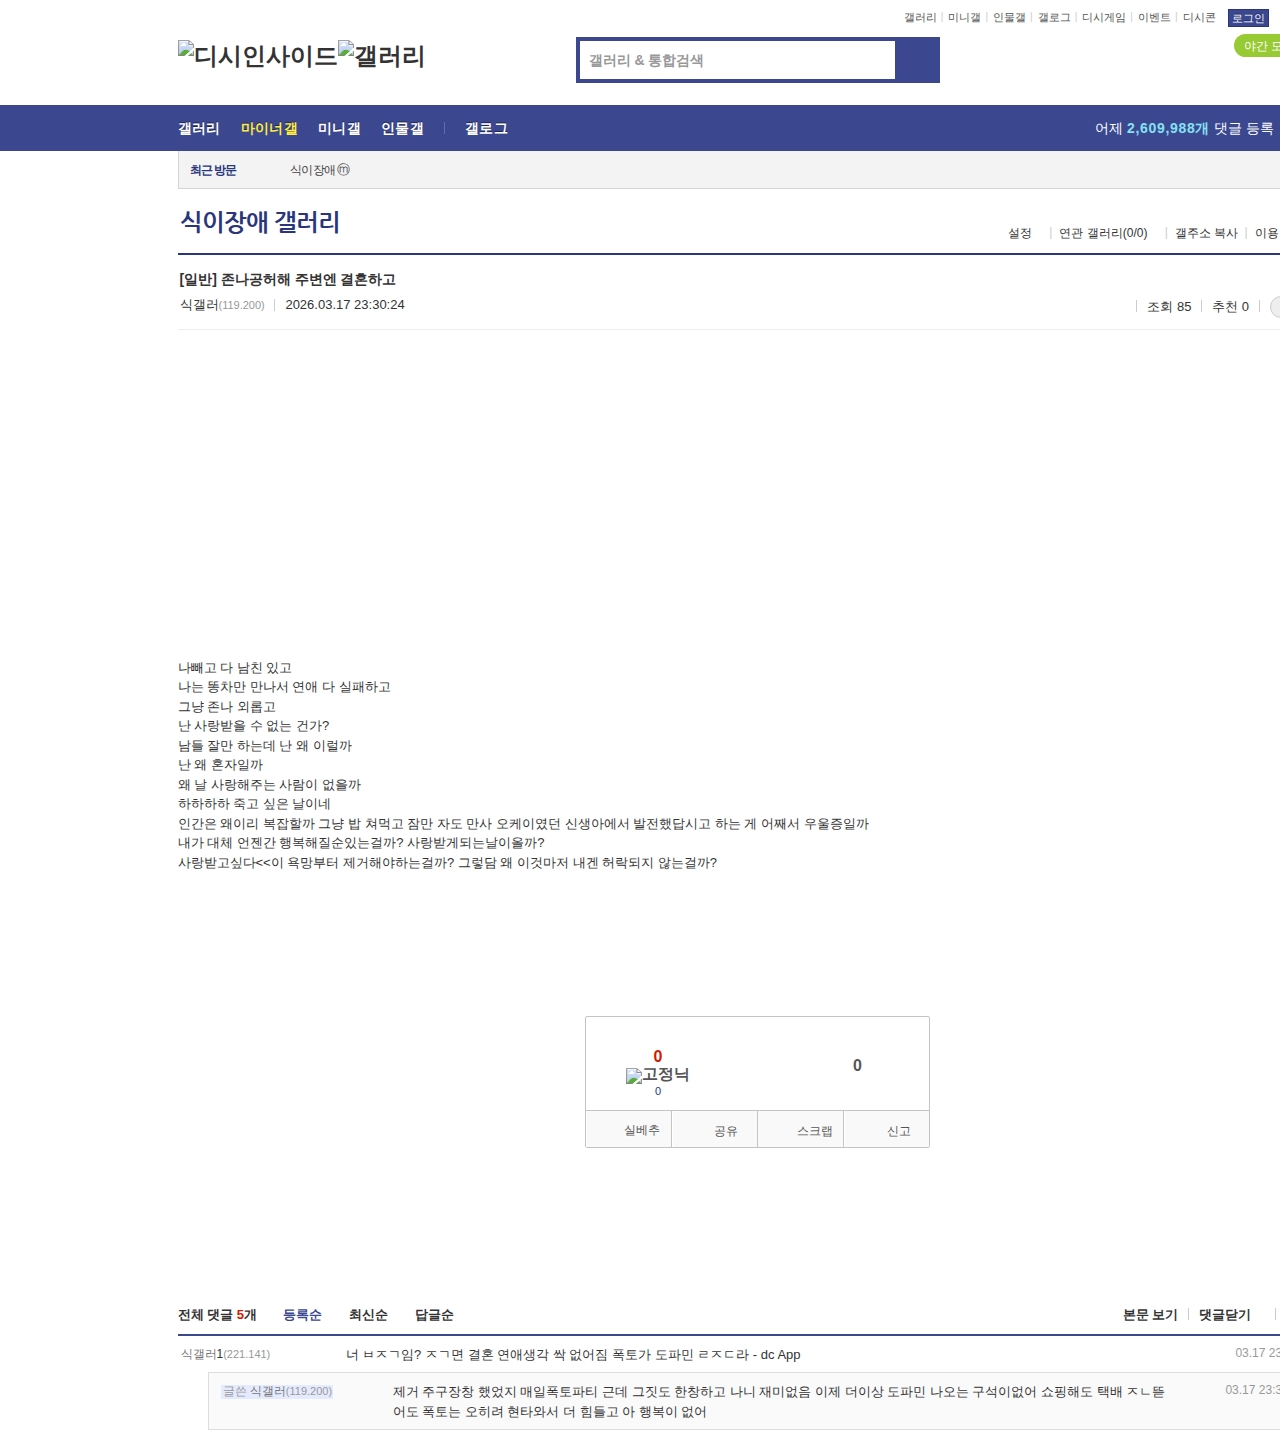Focus the 갤러리 & 통합검색 search field
Viewport: 1280px width, 1440px height.
point(738,60)
